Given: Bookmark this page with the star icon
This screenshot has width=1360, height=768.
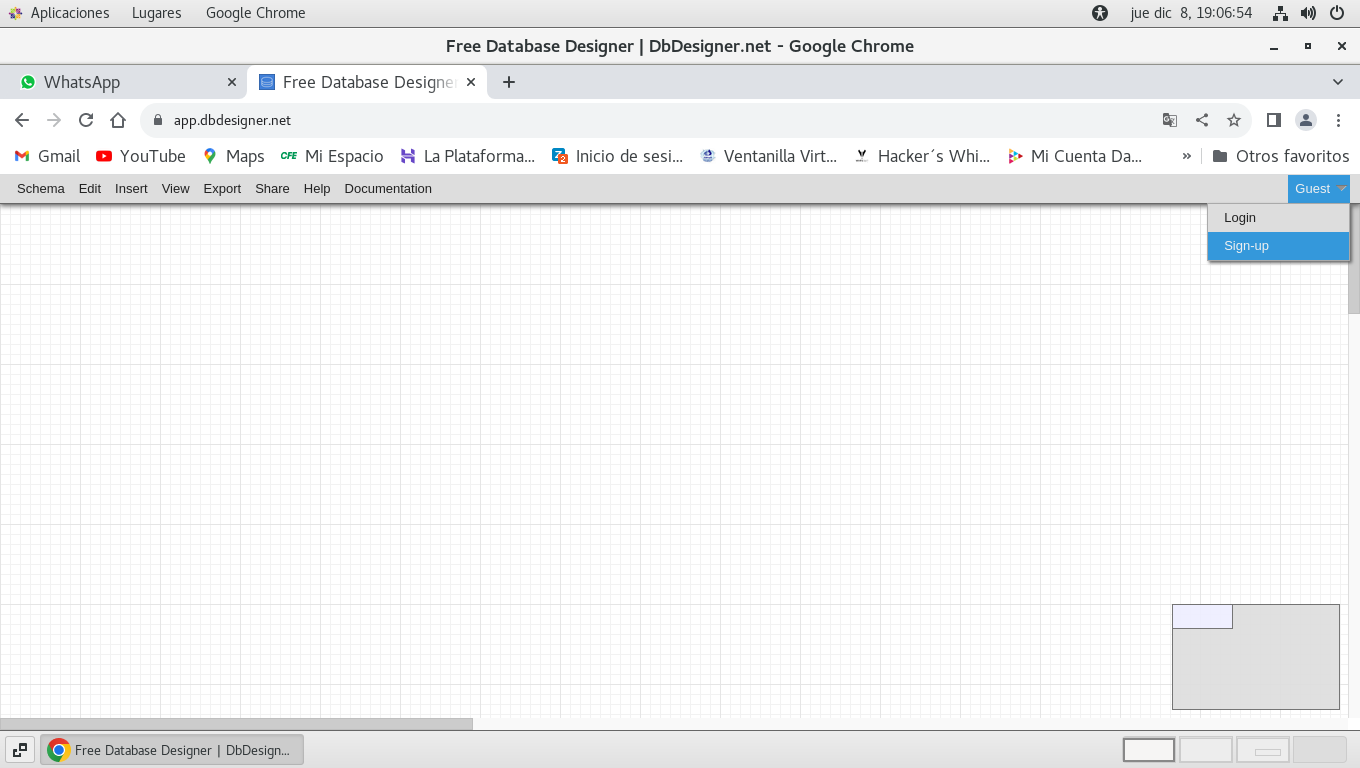Looking at the screenshot, I should coord(1234,120).
